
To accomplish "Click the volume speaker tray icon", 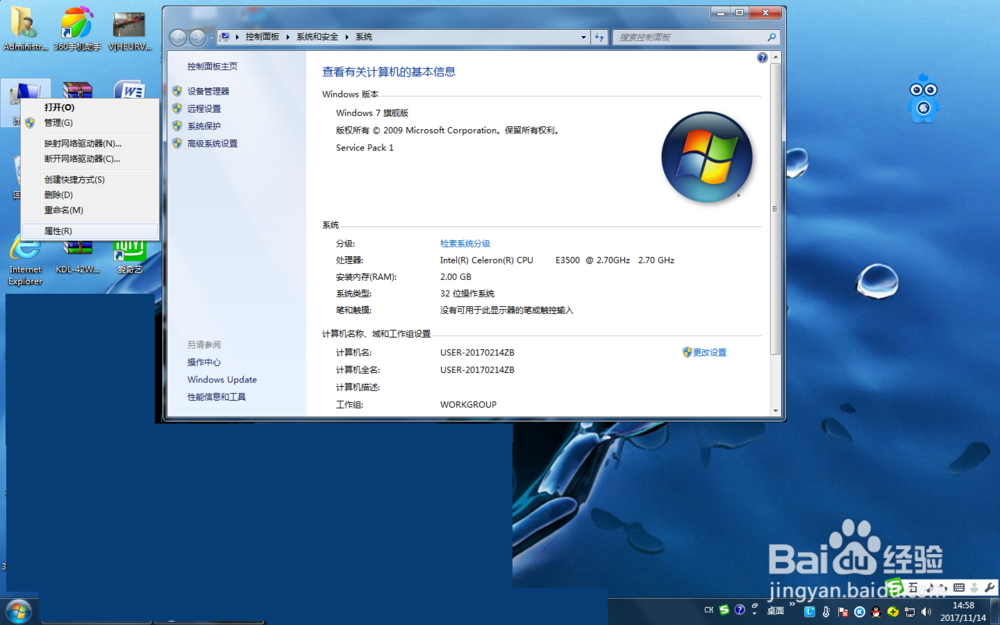I will (x=926, y=612).
